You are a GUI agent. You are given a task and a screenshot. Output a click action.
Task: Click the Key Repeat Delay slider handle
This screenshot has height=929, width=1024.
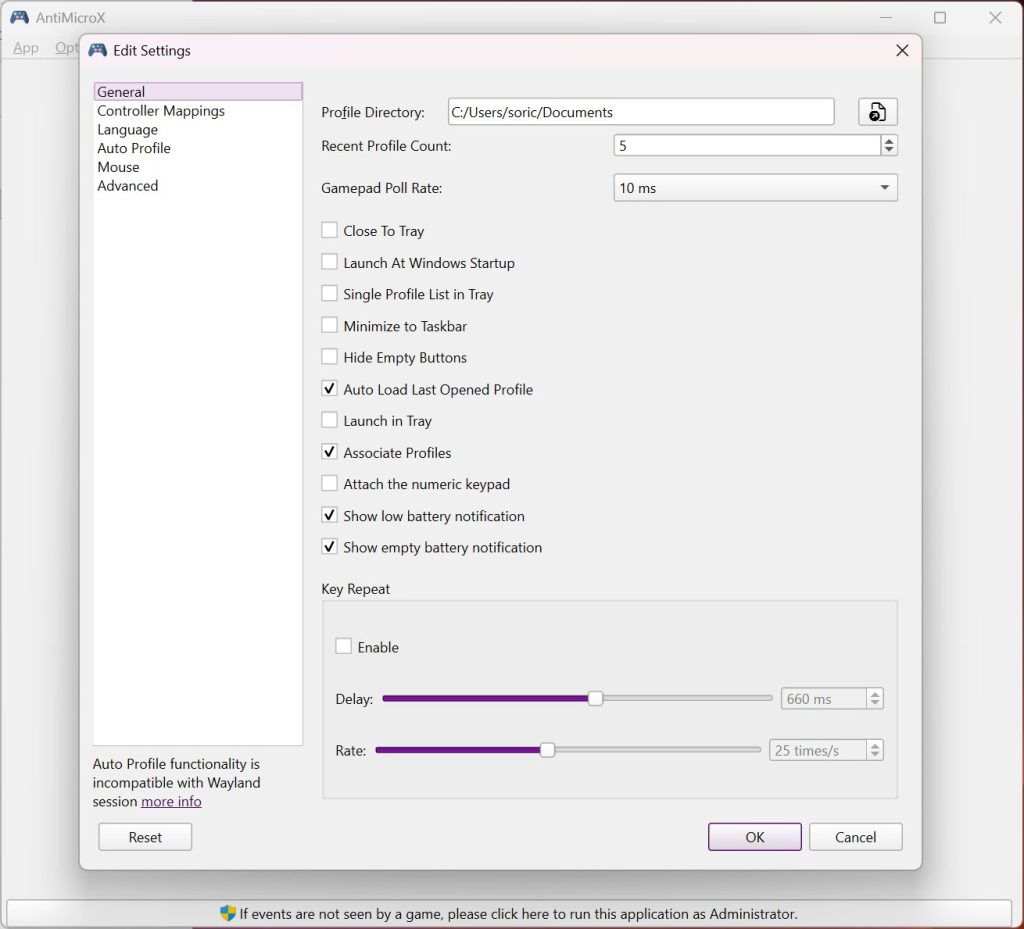tap(595, 699)
